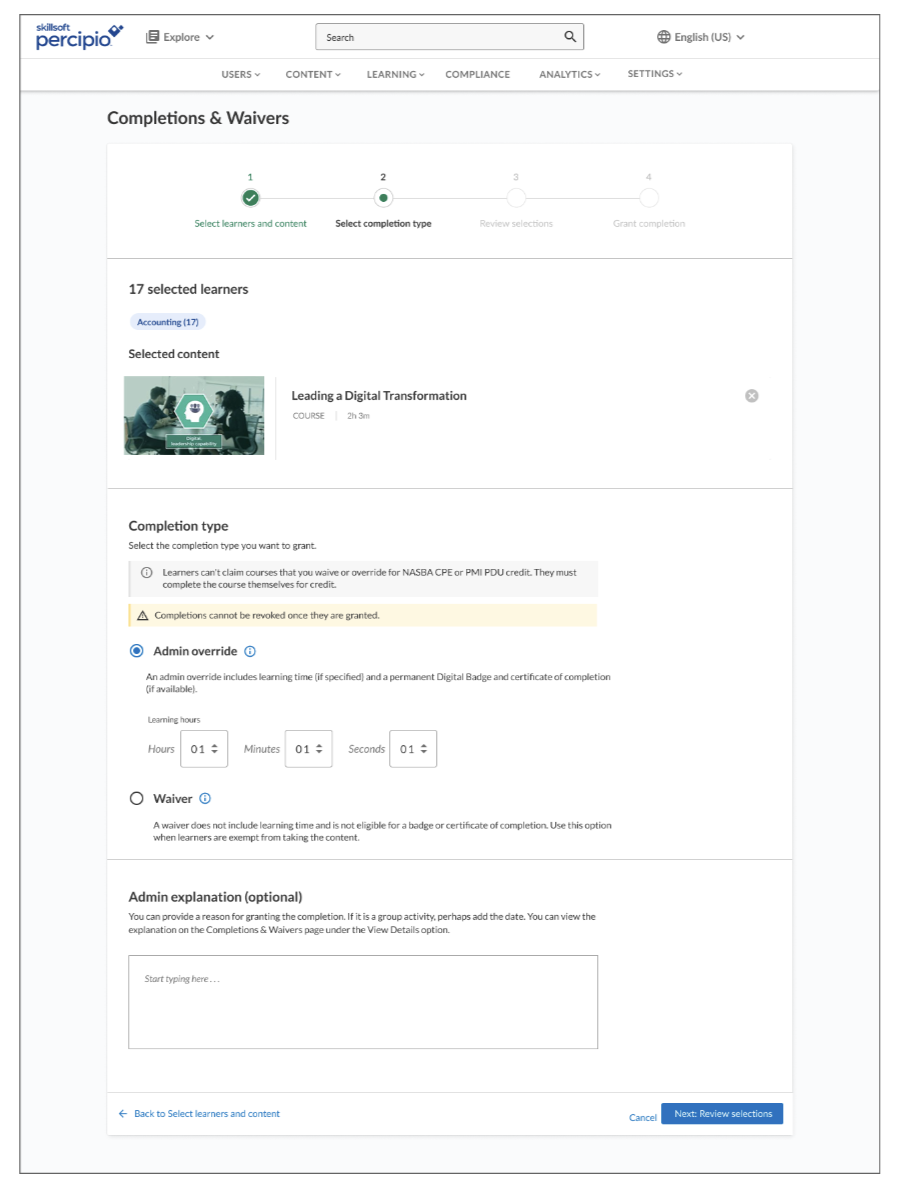Viewport: 906px width, 1194px height.
Task: Adjust the Minutes stepper arrows
Action: pos(319,749)
